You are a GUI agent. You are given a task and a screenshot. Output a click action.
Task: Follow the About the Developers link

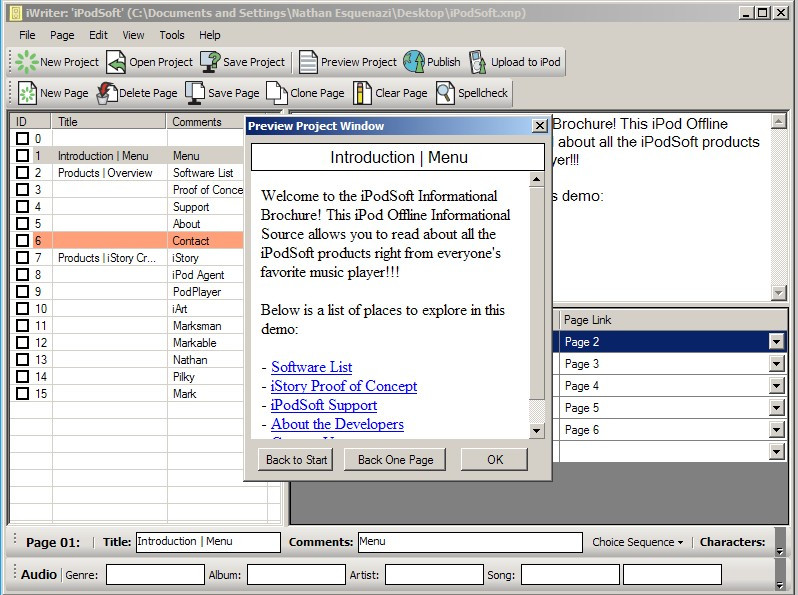click(337, 424)
